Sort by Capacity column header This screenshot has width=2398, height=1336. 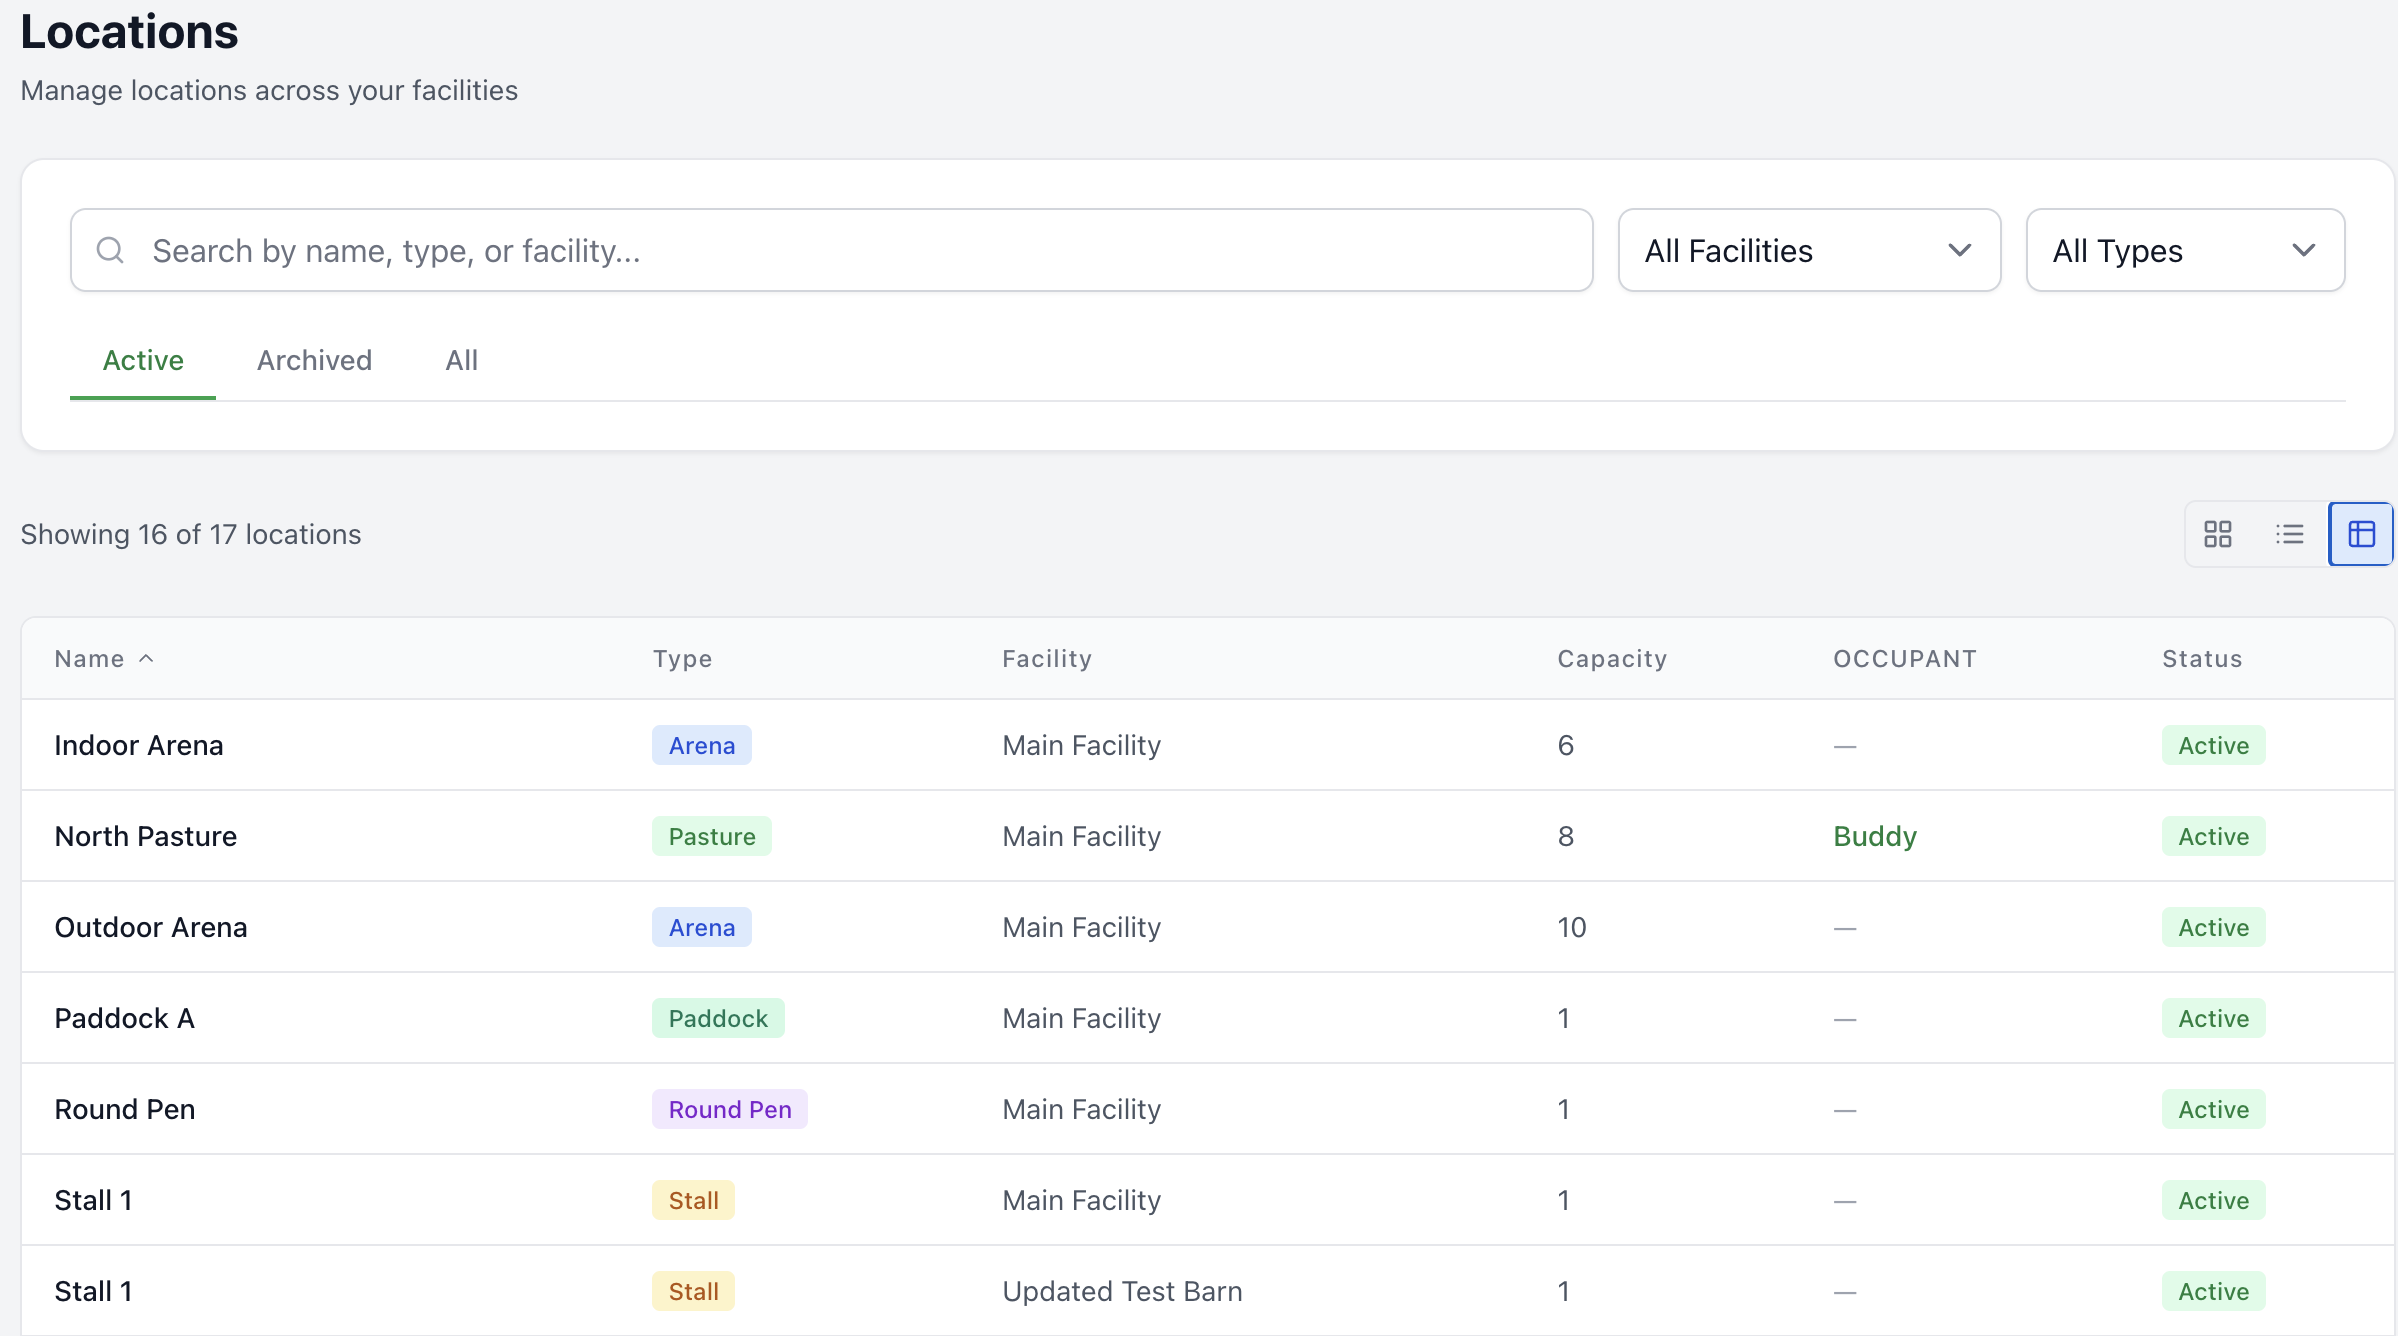click(x=1611, y=658)
